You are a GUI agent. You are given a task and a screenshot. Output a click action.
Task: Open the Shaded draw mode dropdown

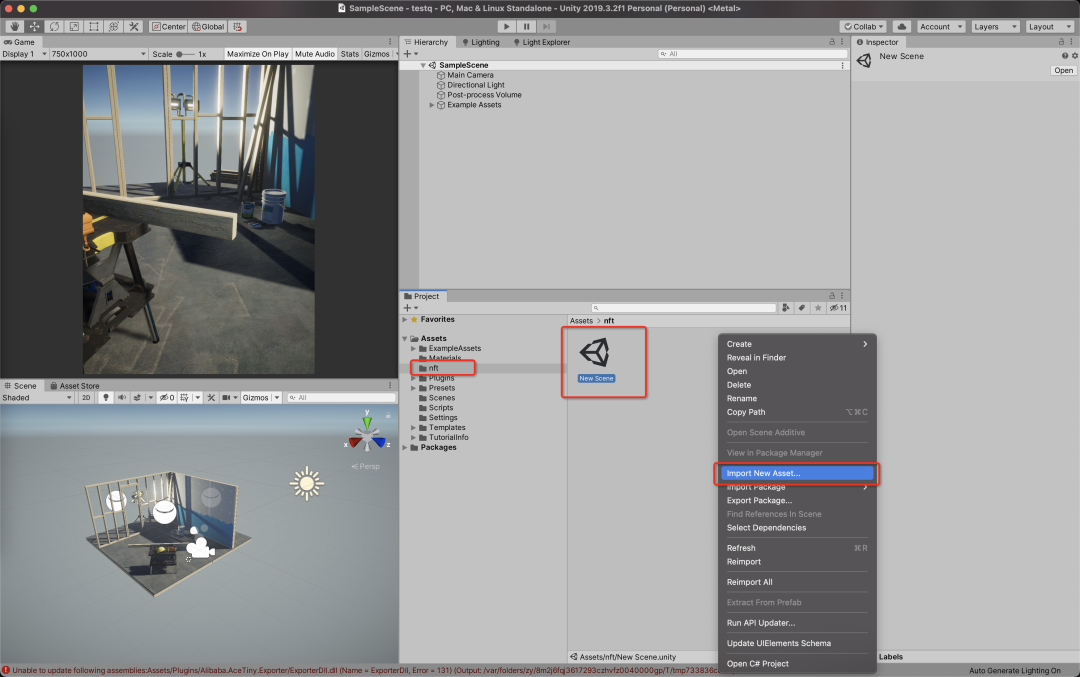37,397
